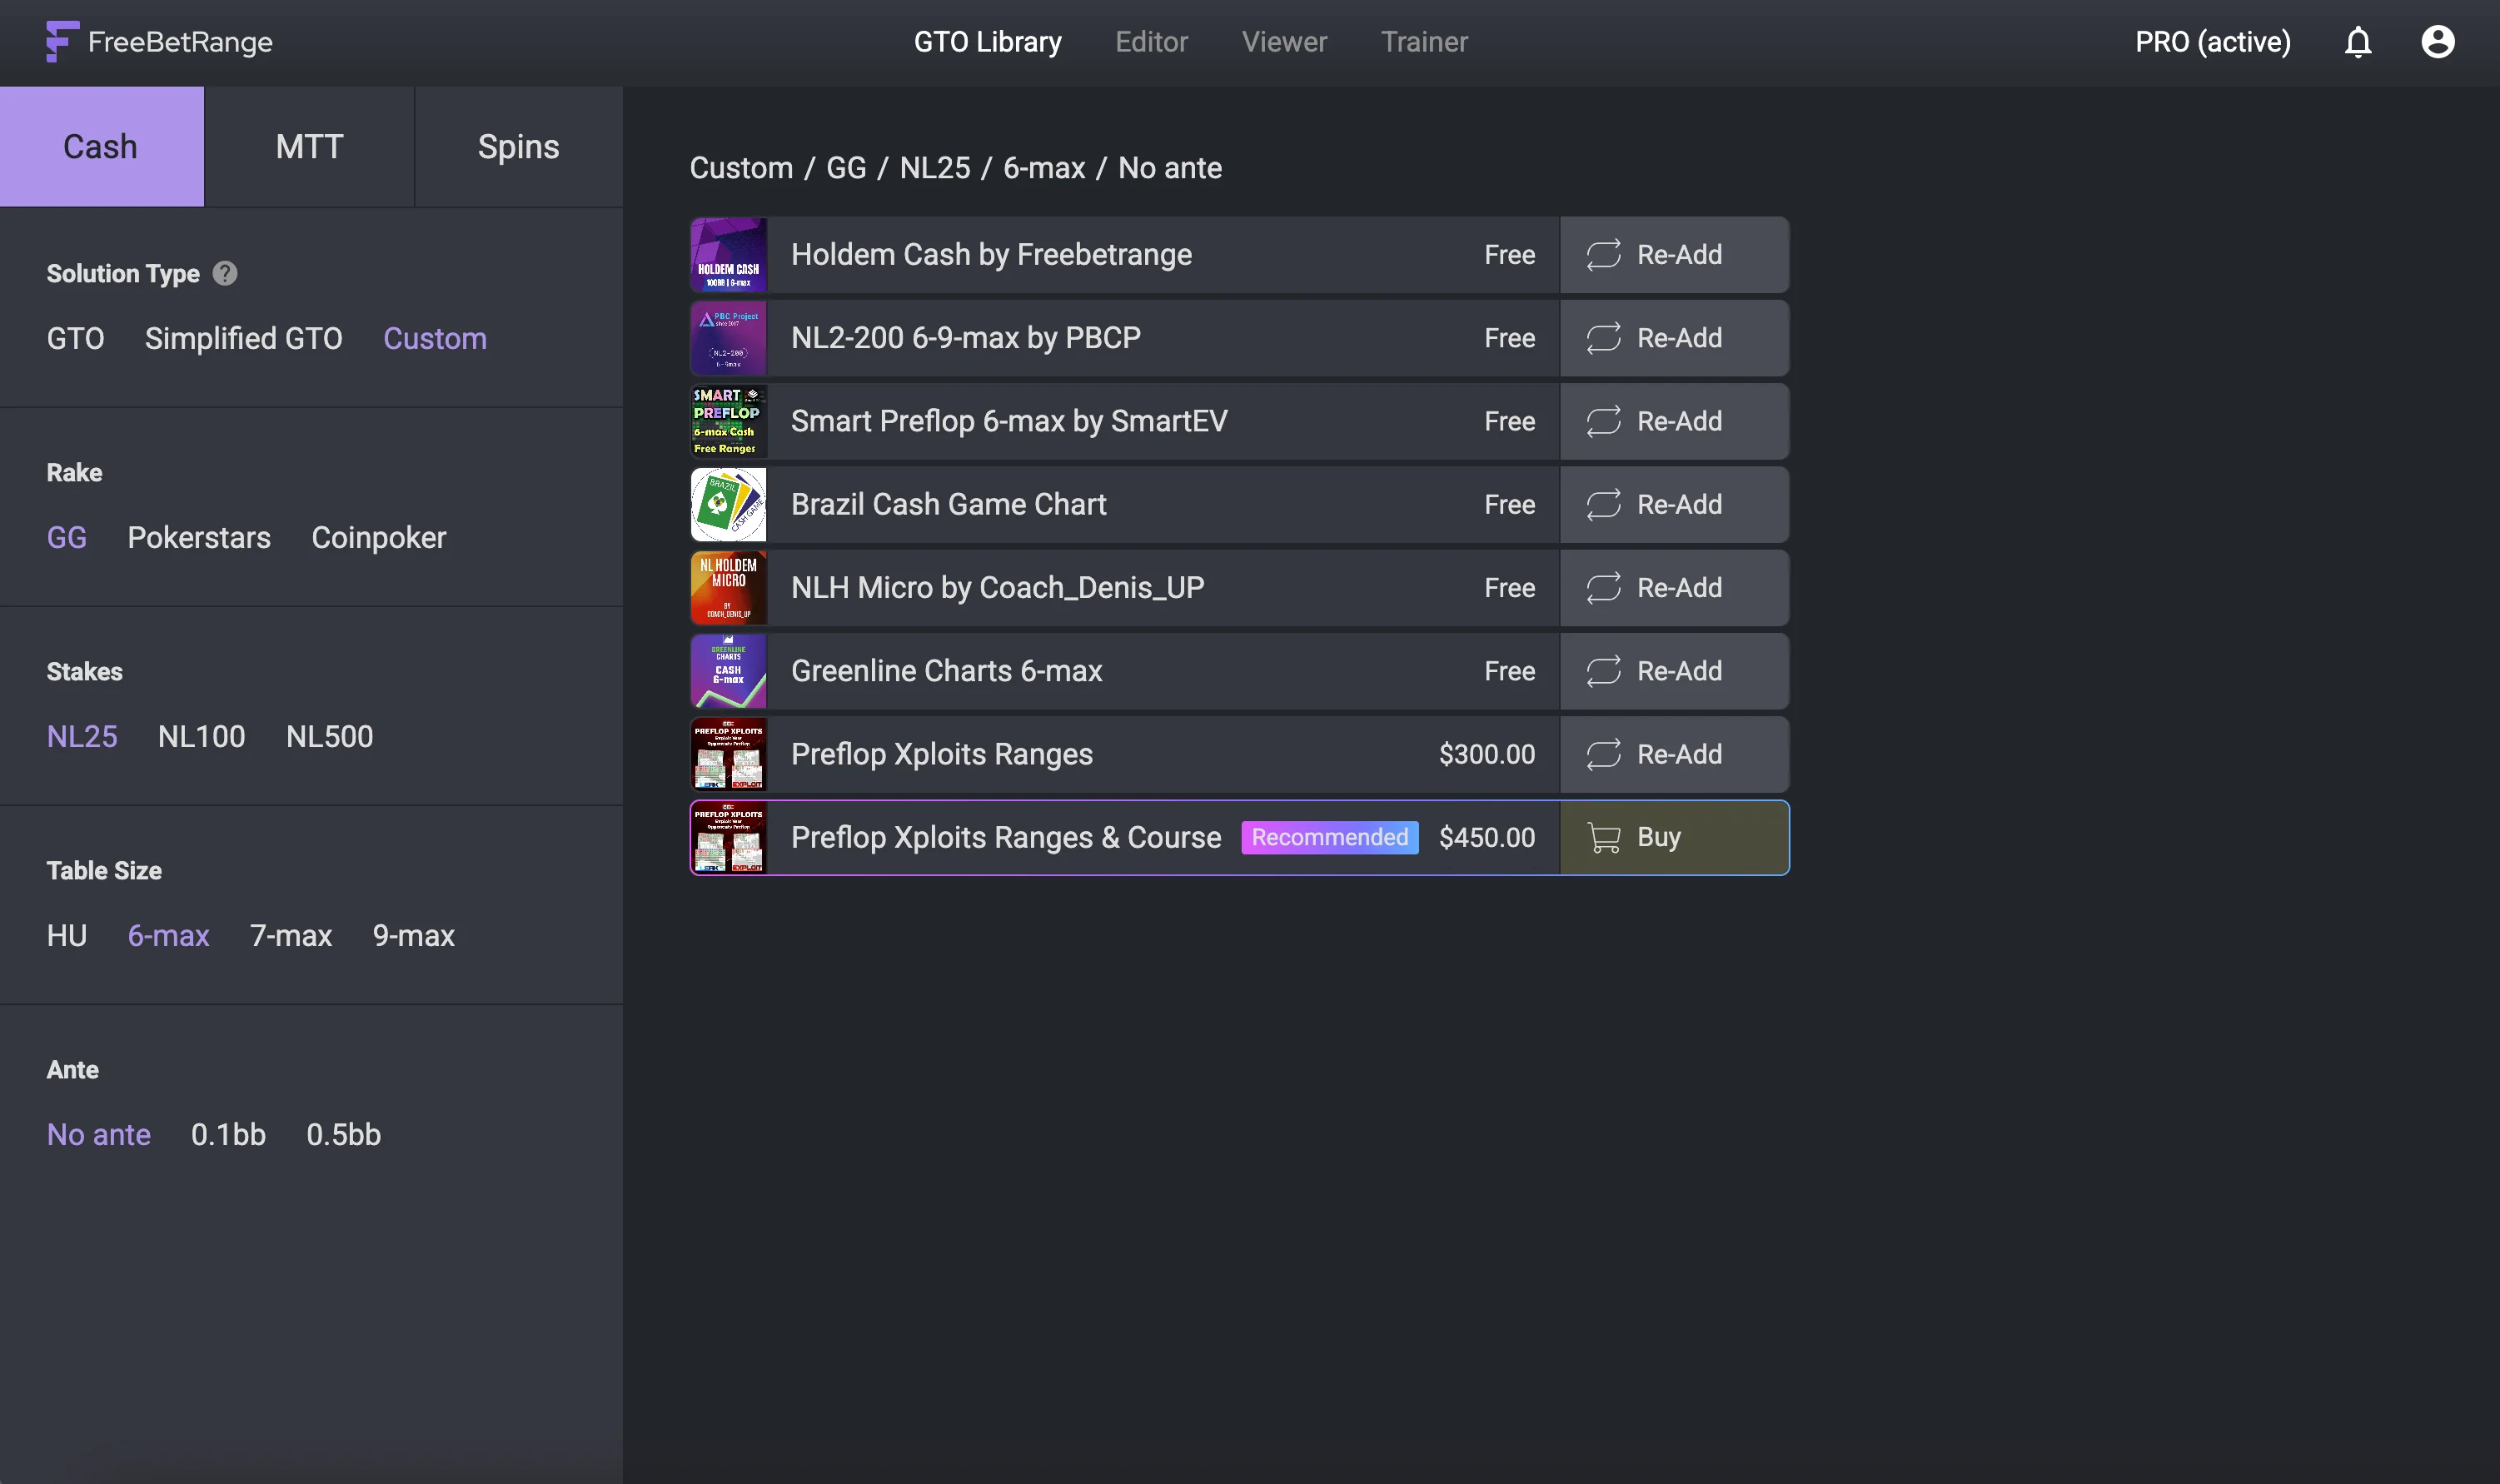Click Re-Add icon for Holdem Cash by Freebetrange
This screenshot has width=2500, height=1484.
1603,254
